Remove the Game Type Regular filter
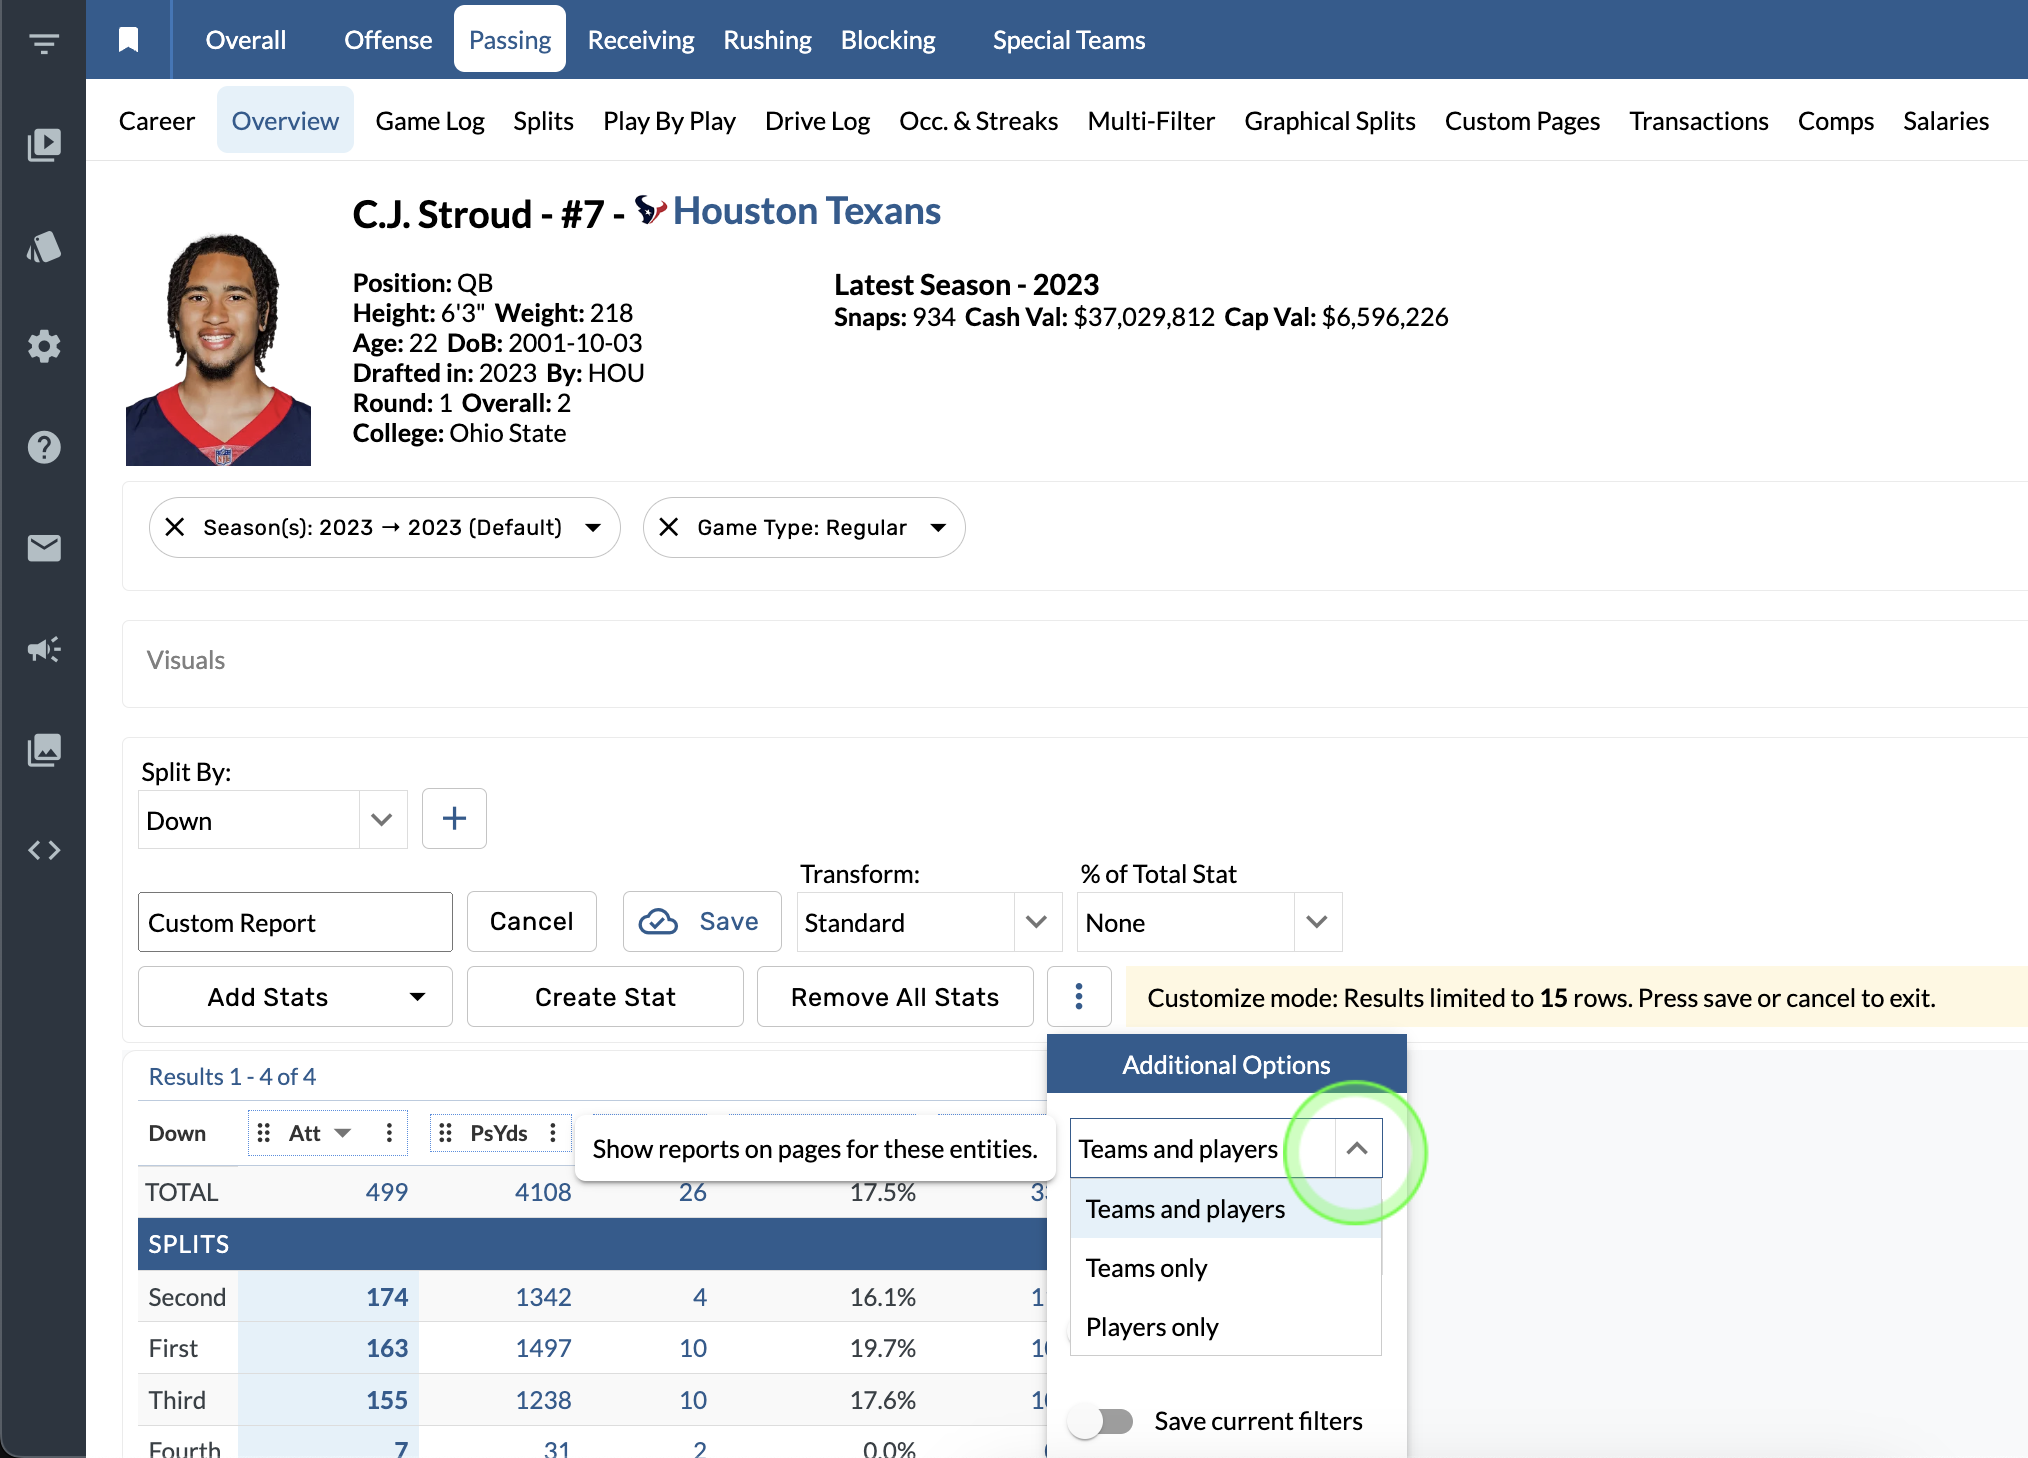This screenshot has height=1458, width=2028. point(669,527)
